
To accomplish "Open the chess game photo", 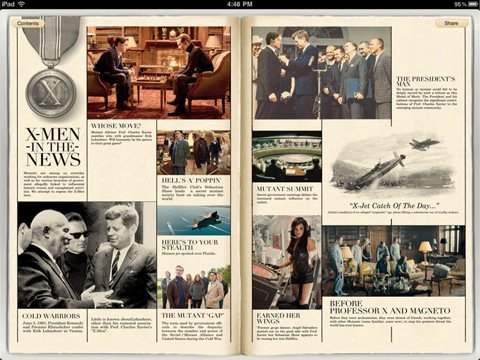I will (x=159, y=73).
